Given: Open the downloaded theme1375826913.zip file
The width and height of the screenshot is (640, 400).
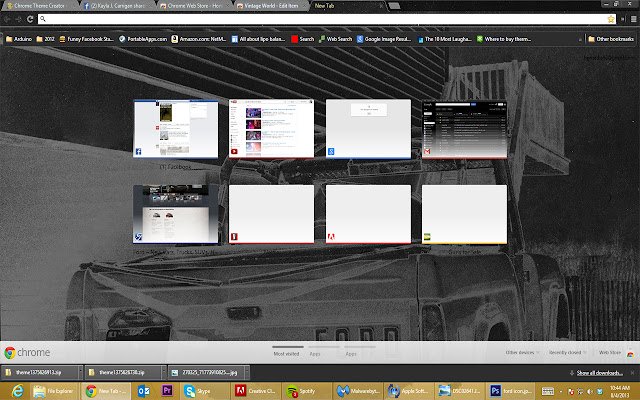Looking at the screenshot, I should click(x=40, y=372).
